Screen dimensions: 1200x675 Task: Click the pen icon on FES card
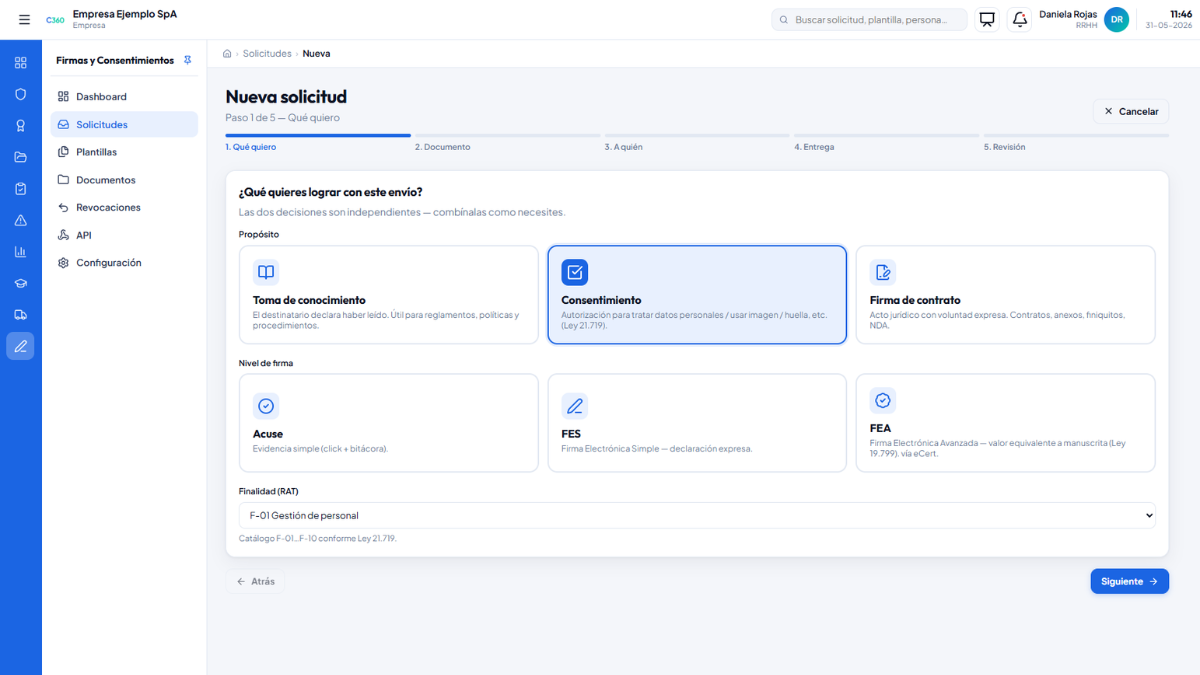pyautogui.click(x=574, y=406)
